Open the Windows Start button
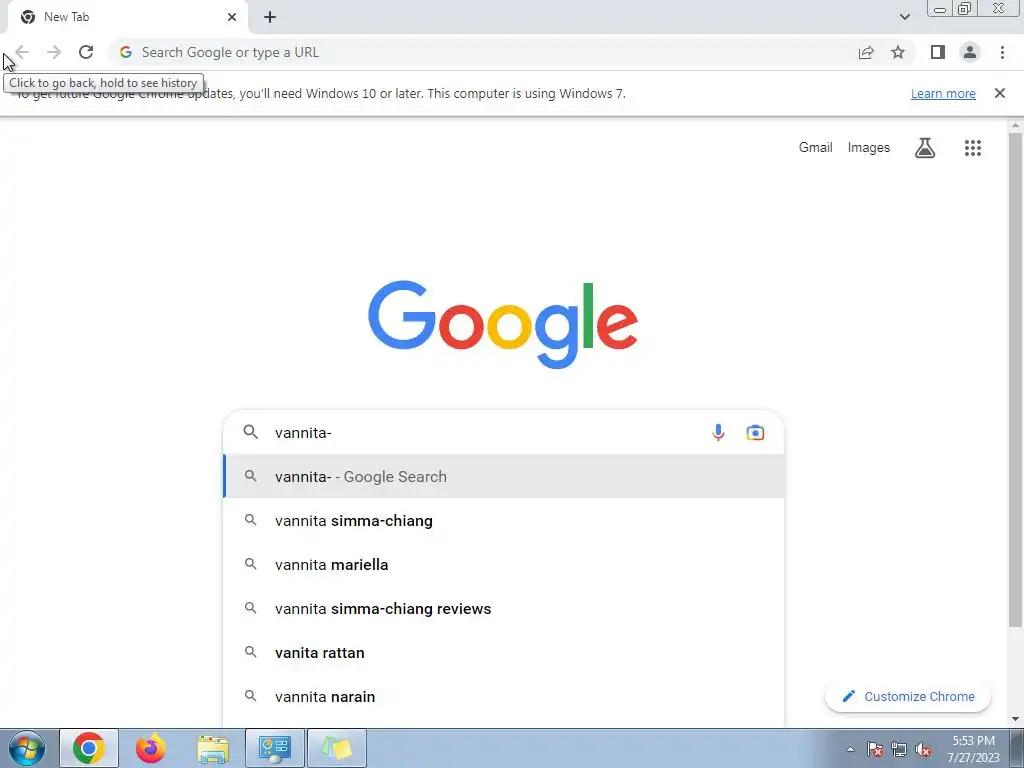Screen dimensions: 1024x768 27,748
